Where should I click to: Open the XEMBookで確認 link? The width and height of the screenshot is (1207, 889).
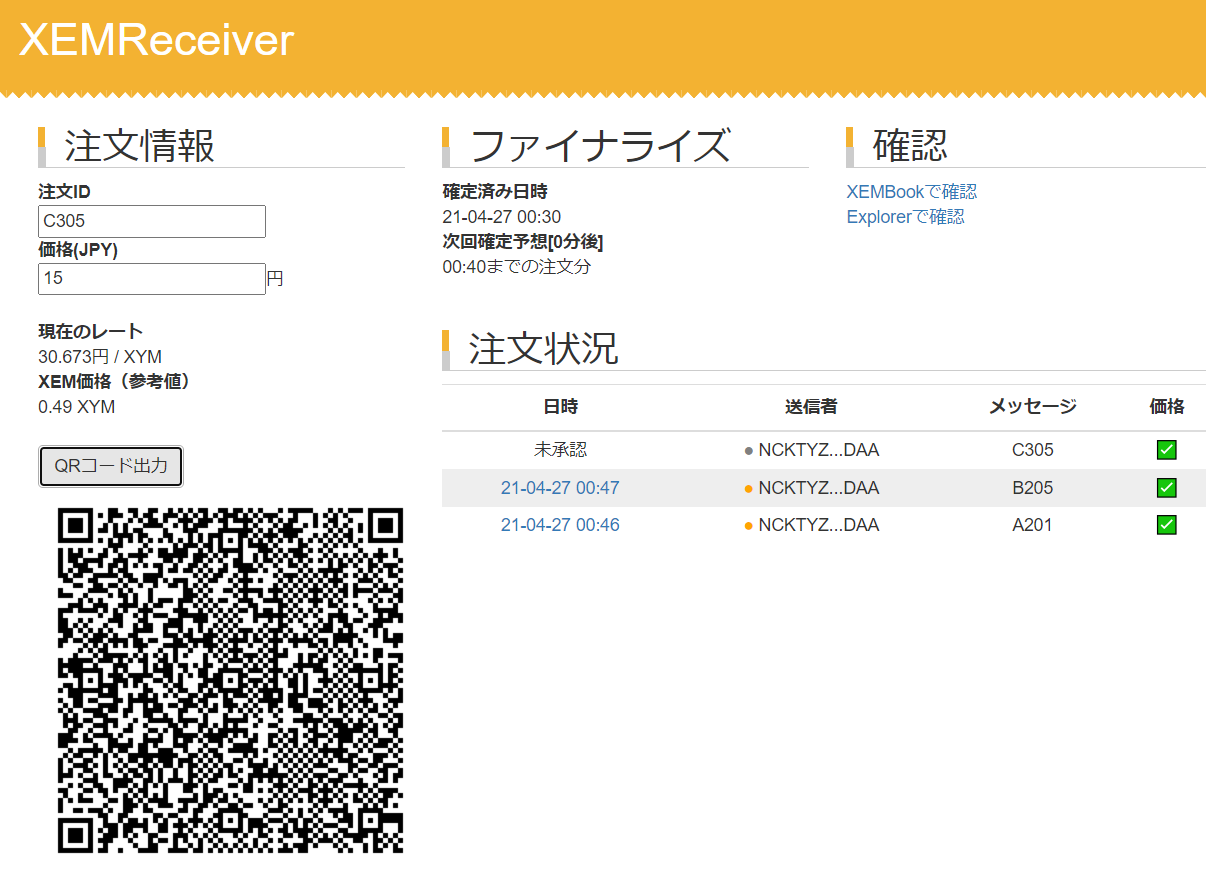[912, 192]
